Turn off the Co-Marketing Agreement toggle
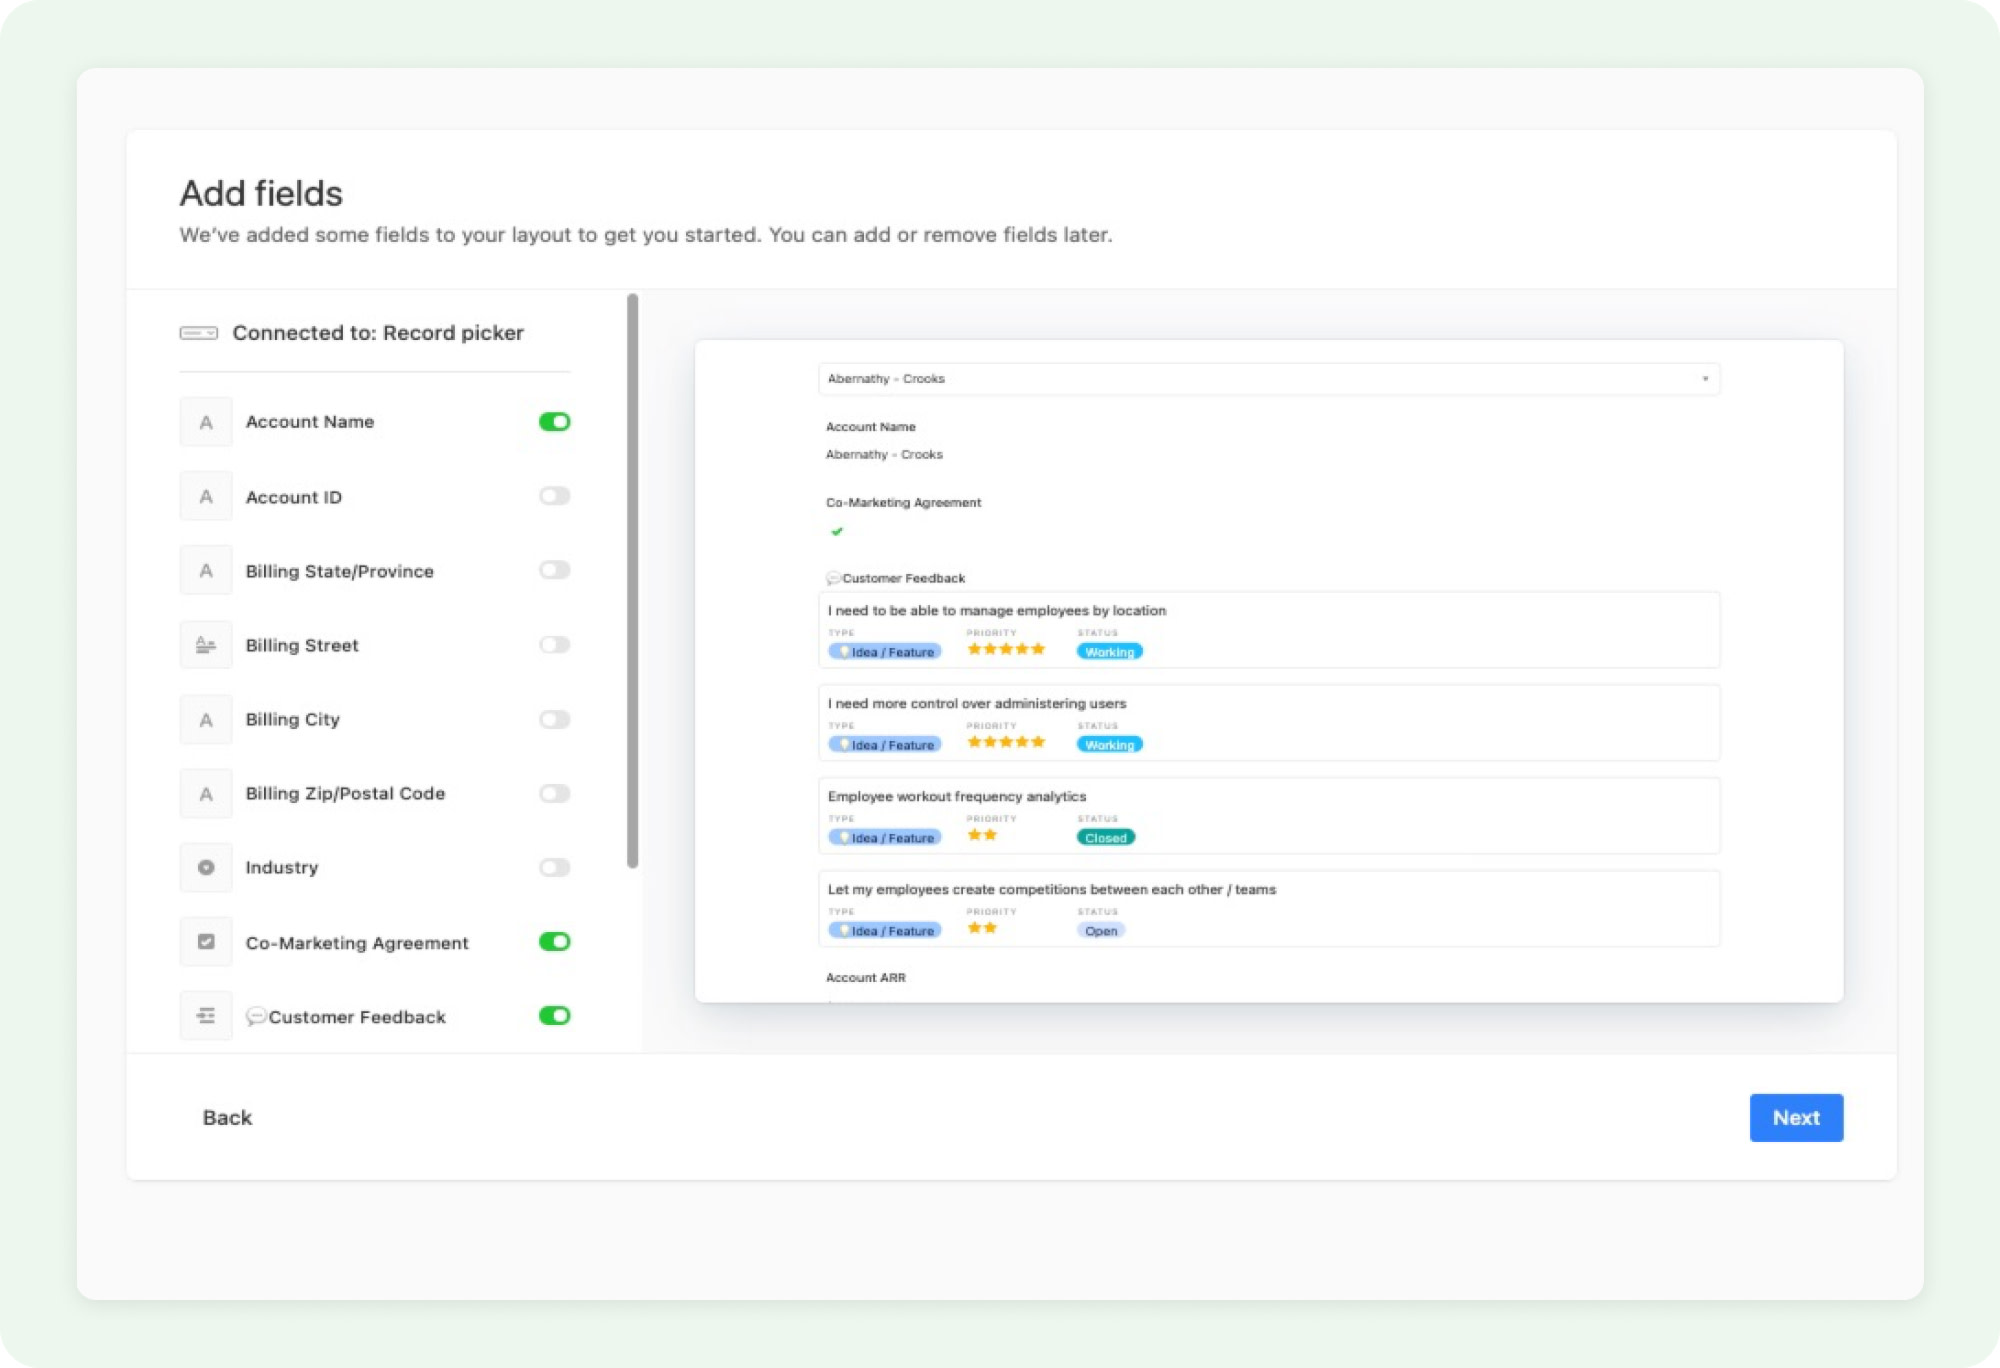Screen dimensions: 2000x1368 tap(553, 942)
